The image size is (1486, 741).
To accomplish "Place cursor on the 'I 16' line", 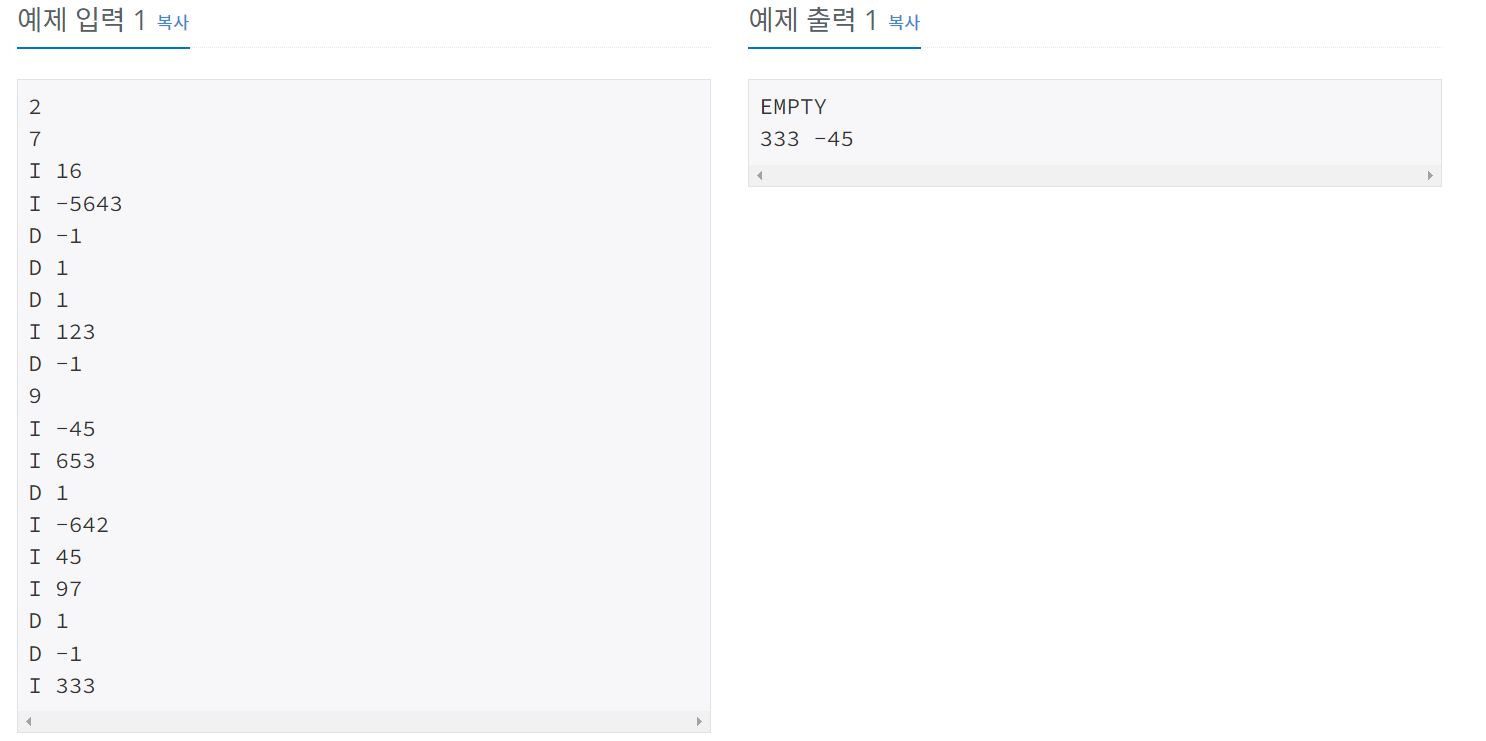I will coord(56,172).
